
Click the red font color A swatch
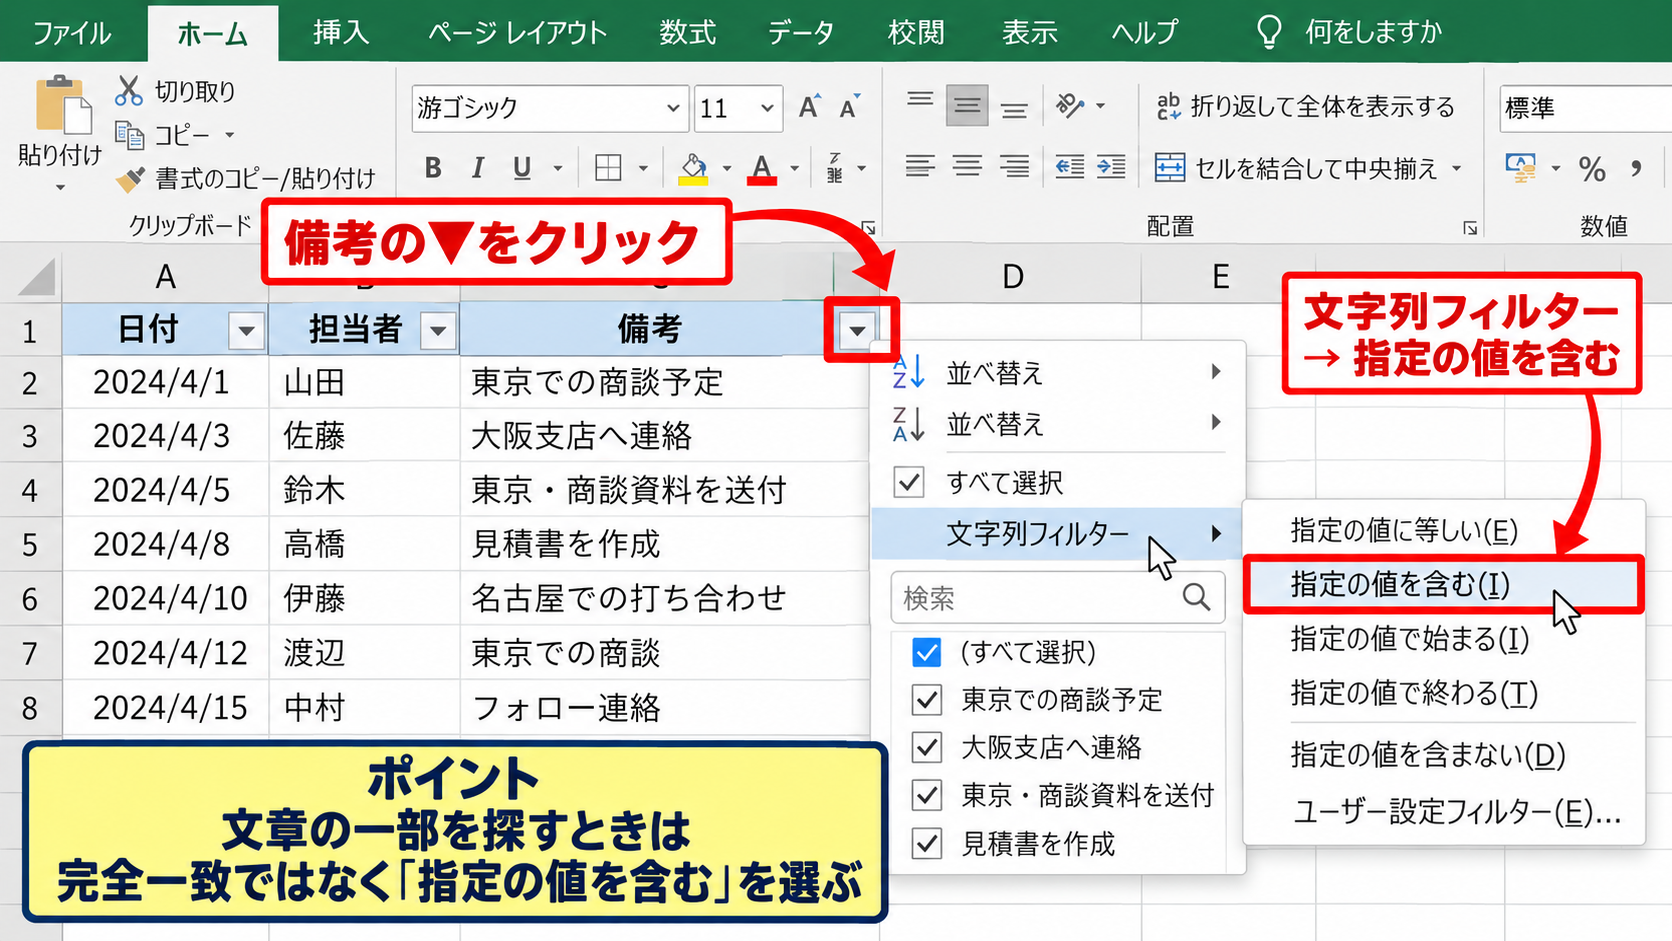762,168
